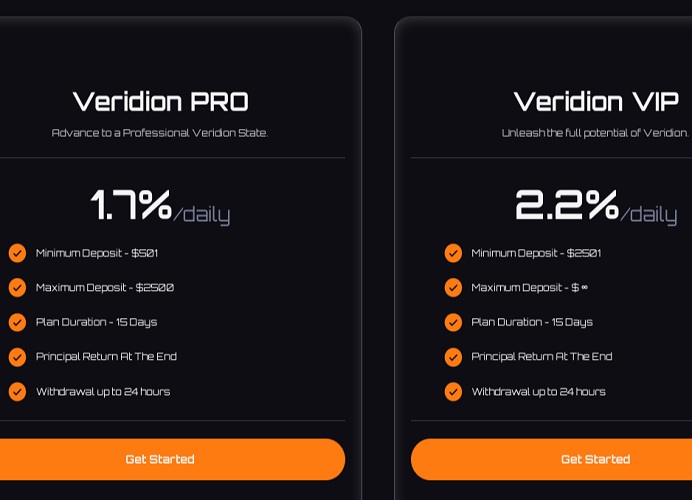Screen dimensions: 692x500
Task: Select the Veridion PRO plan title
Action: 161,102
